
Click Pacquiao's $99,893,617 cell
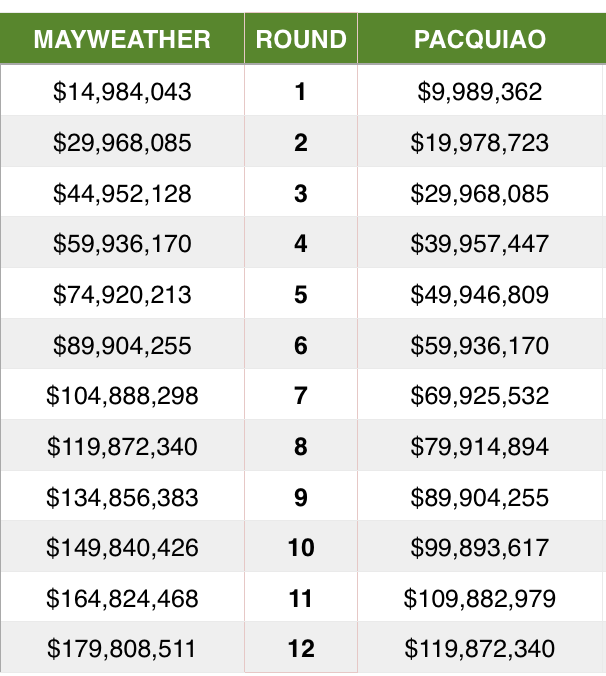[480, 547]
